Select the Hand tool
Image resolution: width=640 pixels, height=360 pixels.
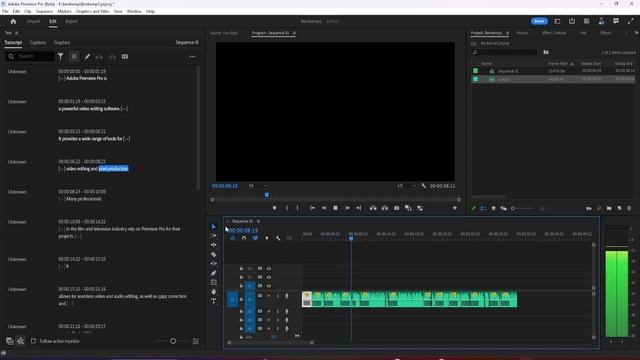(213, 292)
